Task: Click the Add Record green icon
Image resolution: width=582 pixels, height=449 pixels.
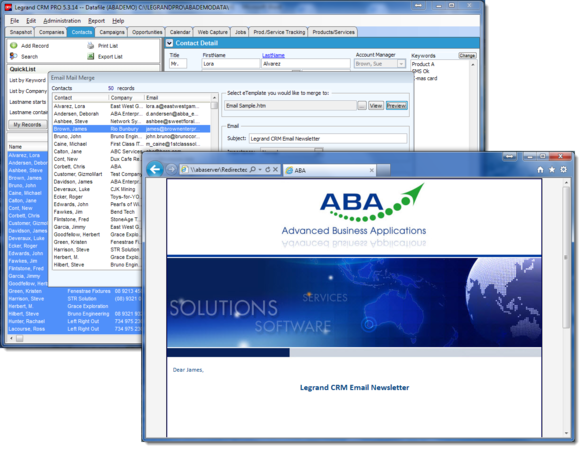Action: 14,45
